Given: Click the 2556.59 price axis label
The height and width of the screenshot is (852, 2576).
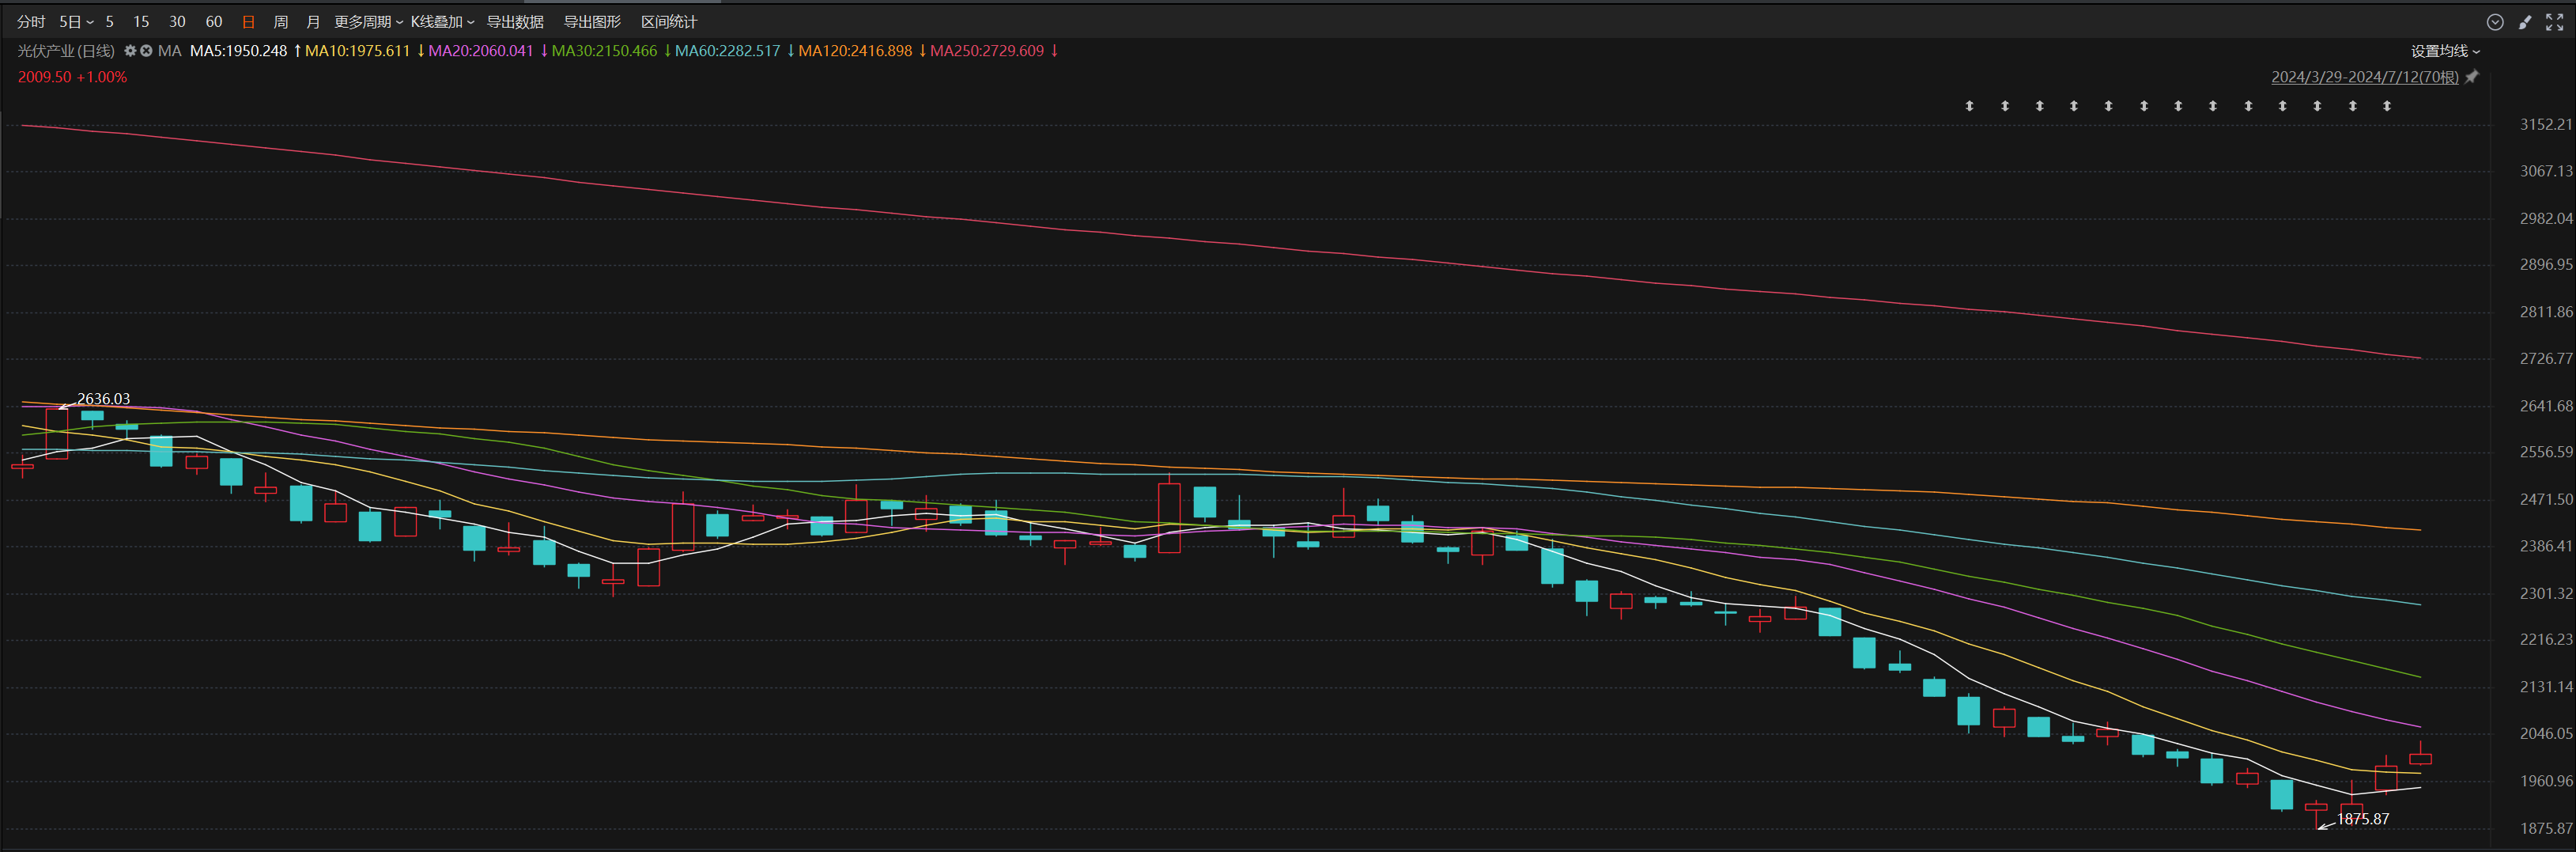Looking at the screenshot, I should (x=2546, y=452).
